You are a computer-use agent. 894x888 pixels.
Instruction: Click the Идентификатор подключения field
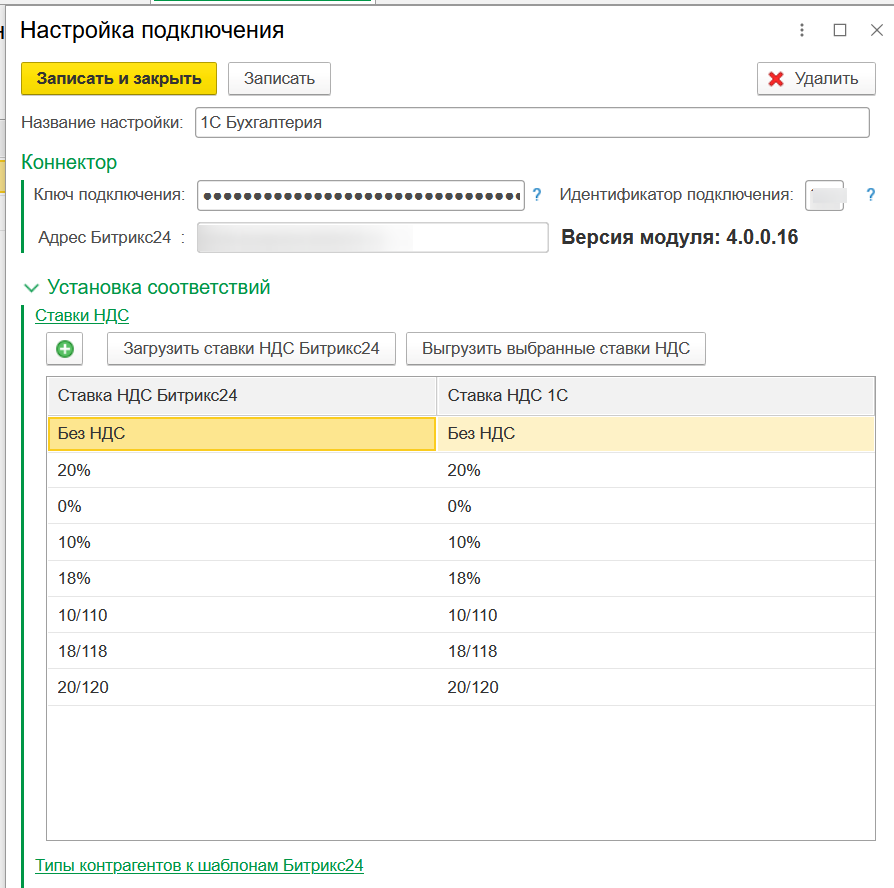825,196
